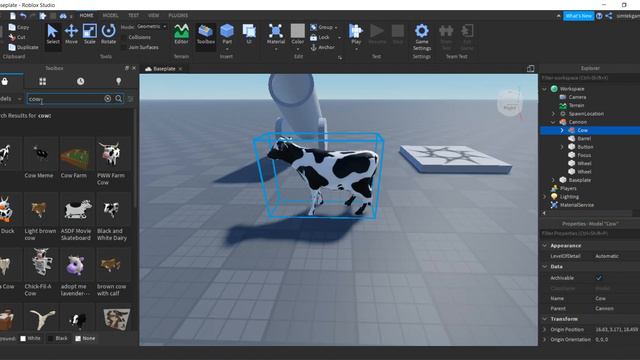Image resolution: width=640 pixels, height=360 pixels.
Task: Open the Recent tab in Toolbox
Action: pyautogui.click(x=80, y=81)
